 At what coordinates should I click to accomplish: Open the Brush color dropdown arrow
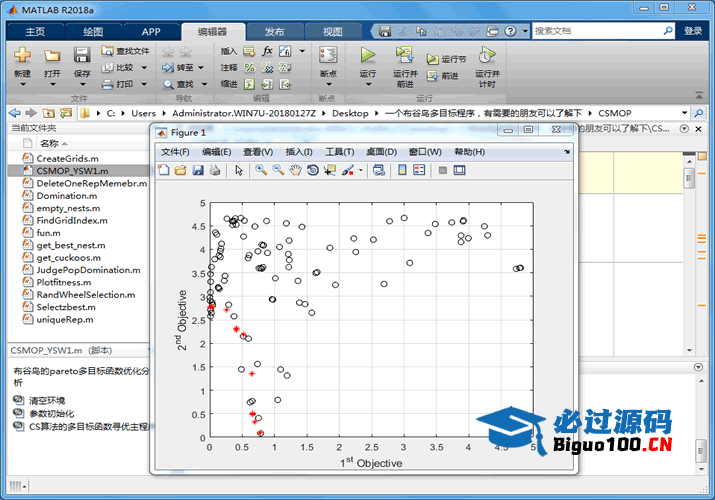click(x=358, y=171)
